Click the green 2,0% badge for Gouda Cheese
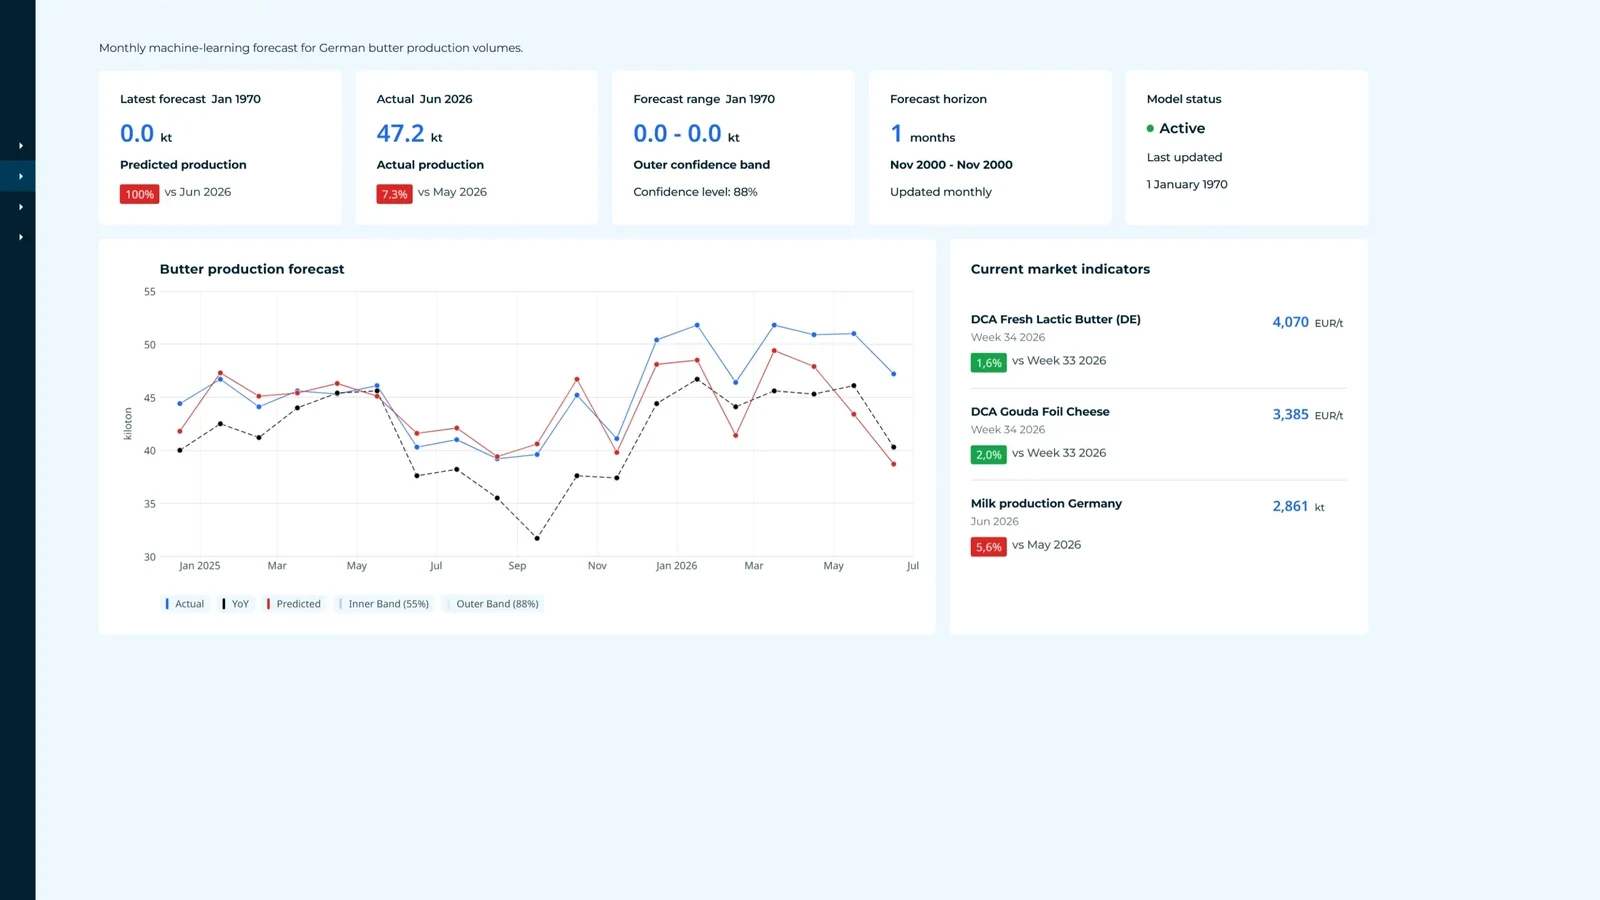 click(x=988, y=455)
